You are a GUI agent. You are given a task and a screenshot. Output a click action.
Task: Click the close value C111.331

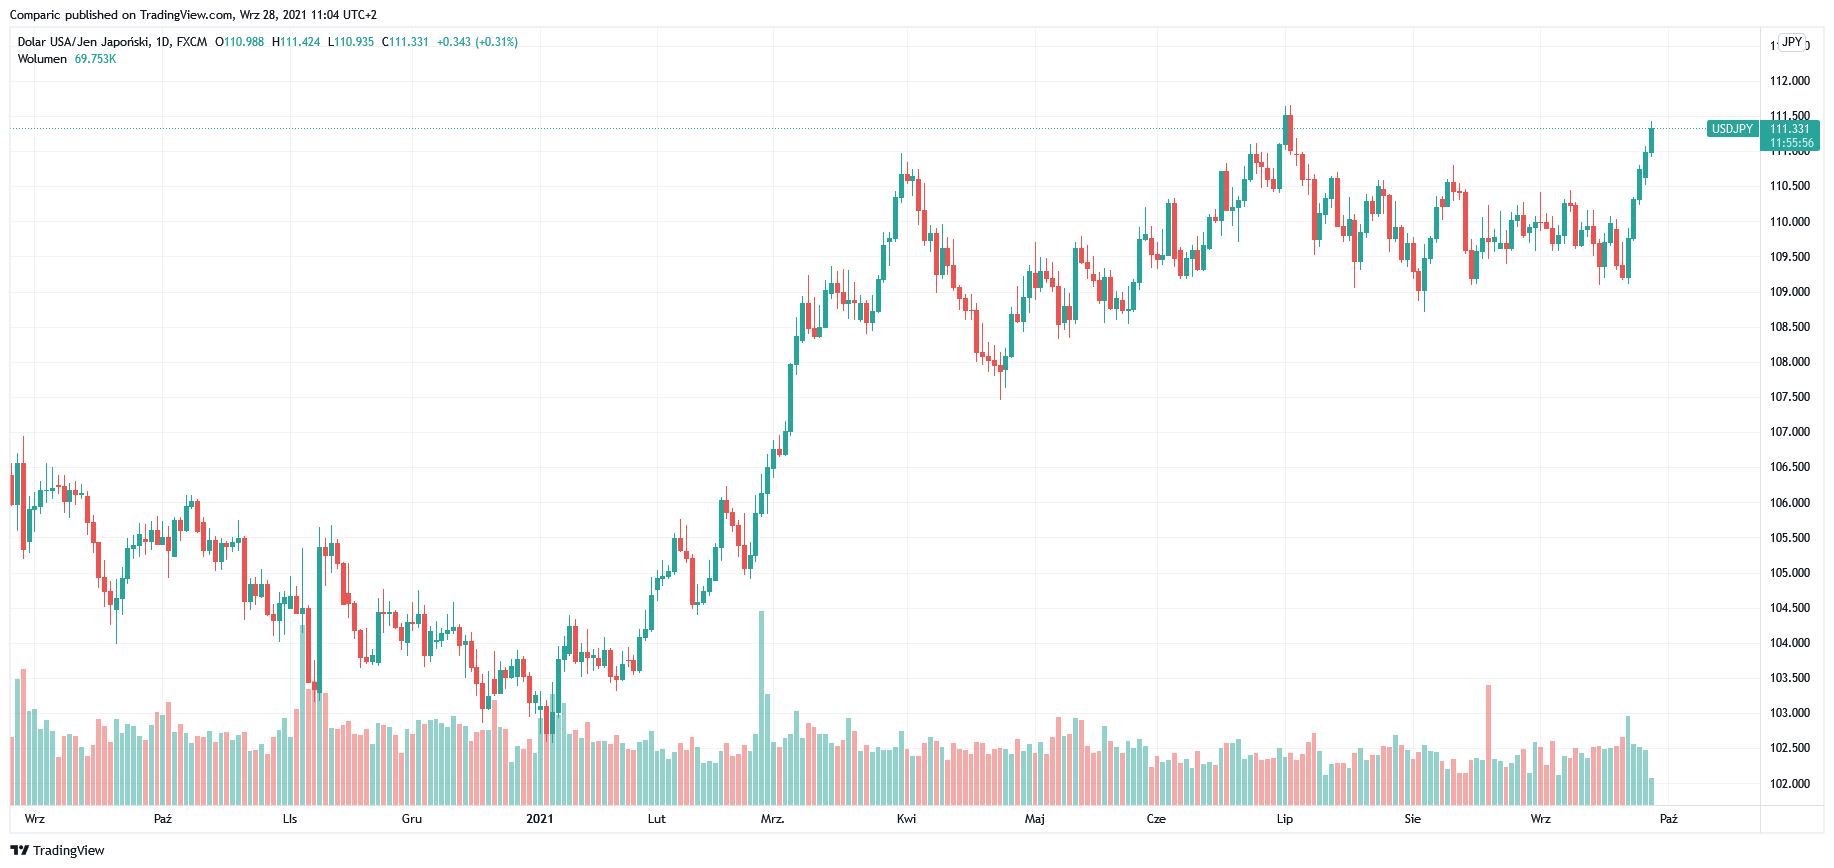[405, 42]
